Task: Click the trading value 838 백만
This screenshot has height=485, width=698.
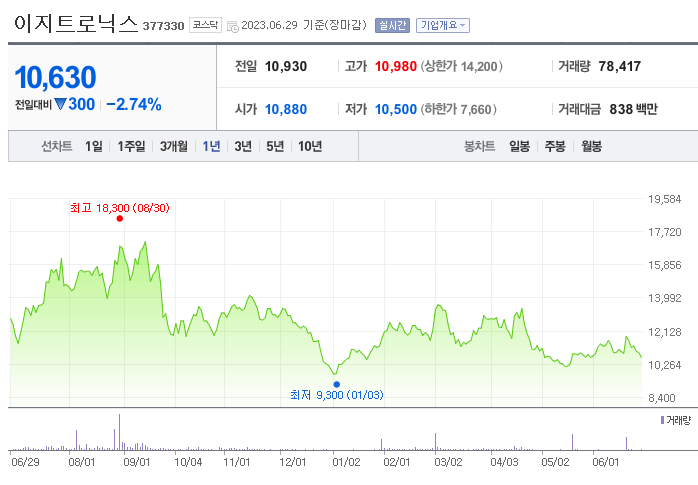Action: [x=633, y=109]
